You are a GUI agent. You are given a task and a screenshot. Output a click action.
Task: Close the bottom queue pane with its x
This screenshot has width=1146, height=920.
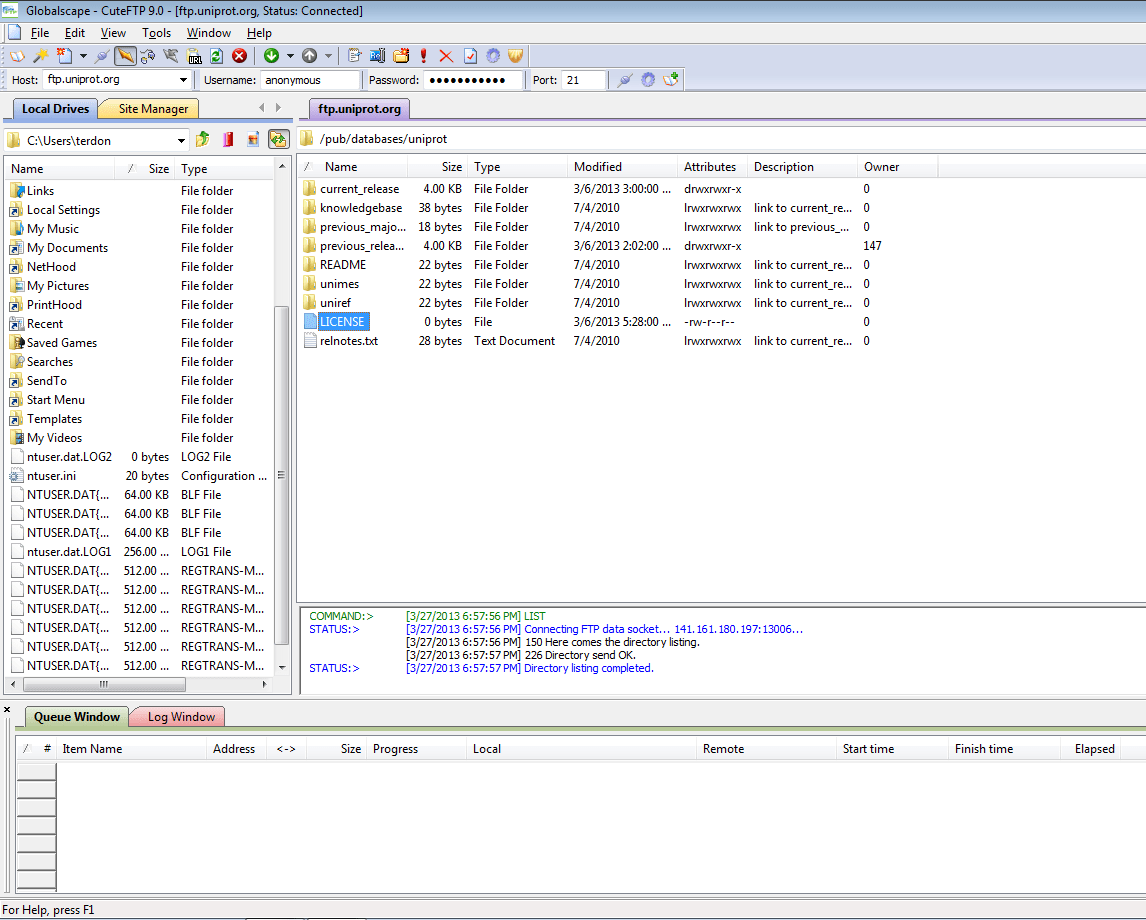point(7,710)
